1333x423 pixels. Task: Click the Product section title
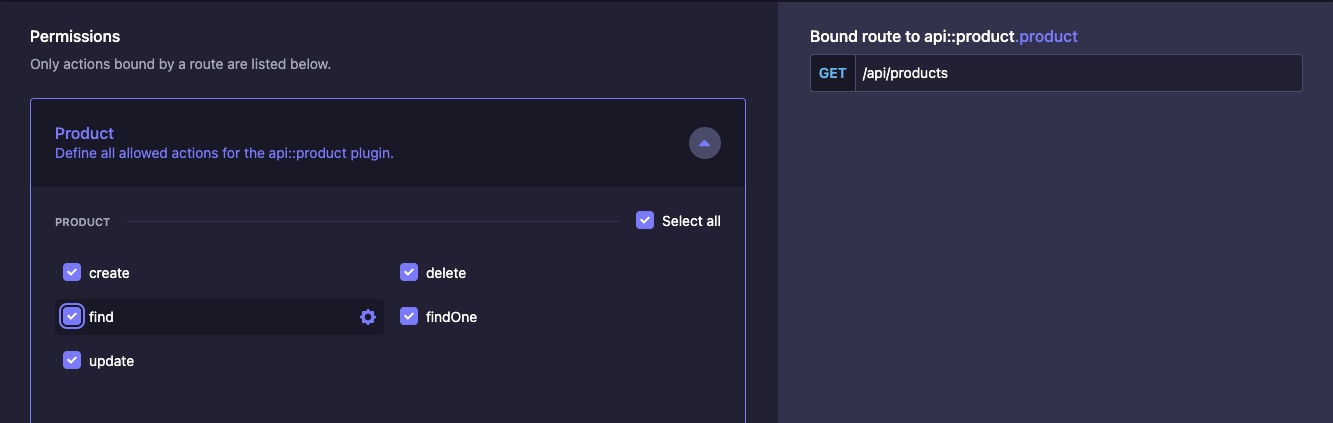coord(85,133)
